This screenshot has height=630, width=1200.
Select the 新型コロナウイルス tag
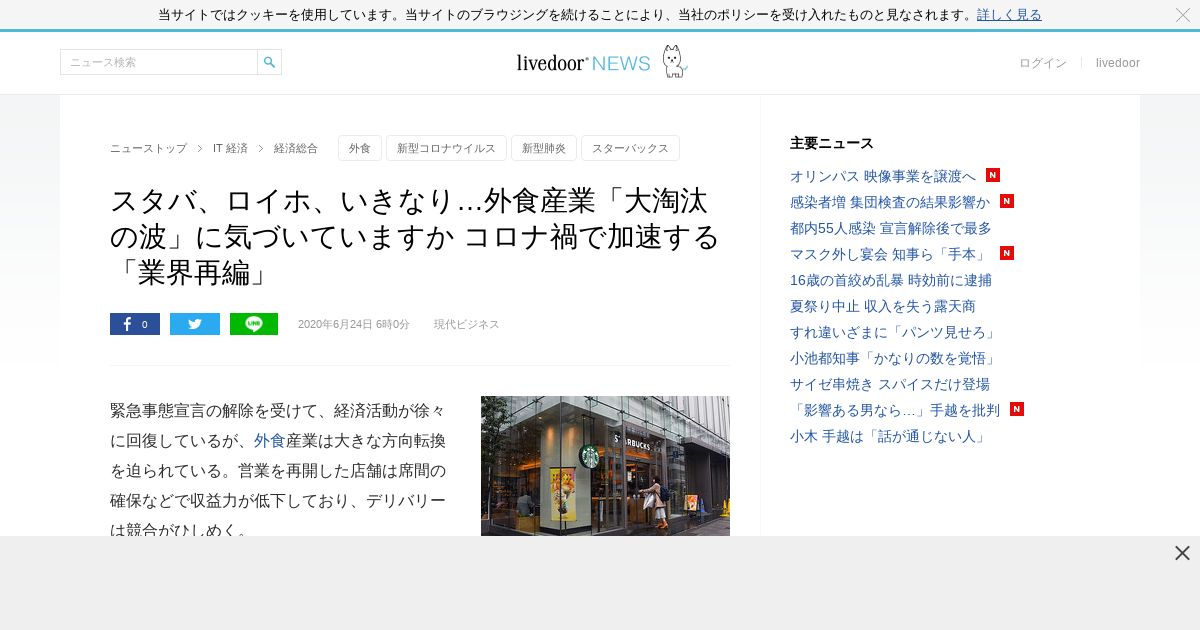tap(446, 148)
